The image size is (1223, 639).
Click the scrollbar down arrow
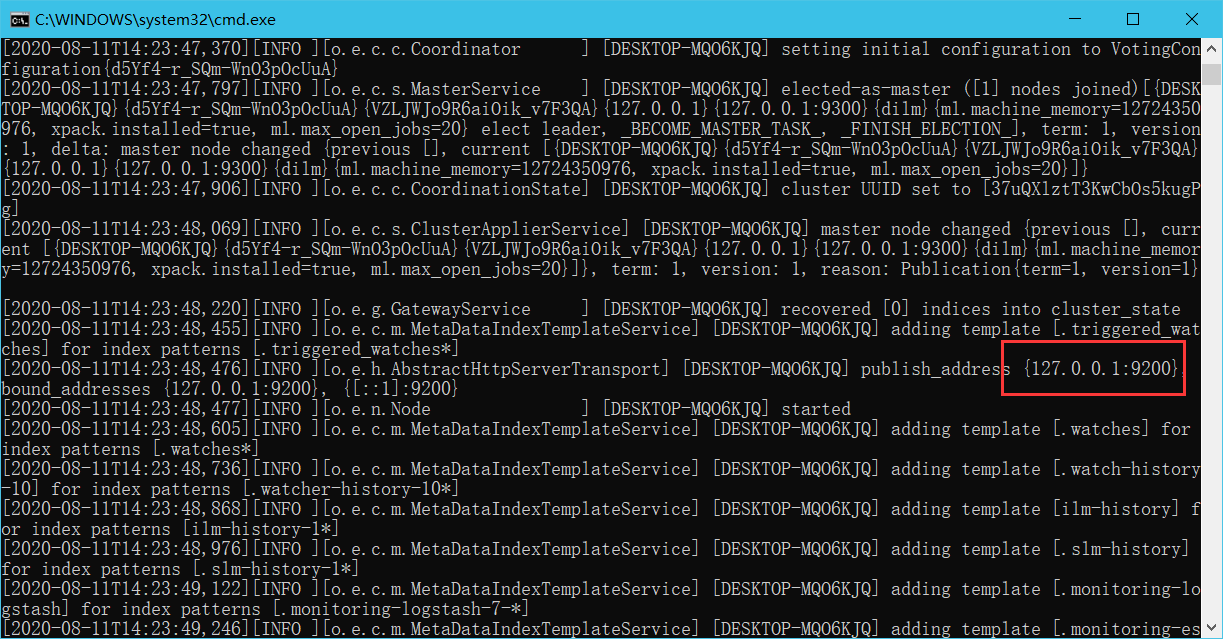click(x=1212, y=629)
